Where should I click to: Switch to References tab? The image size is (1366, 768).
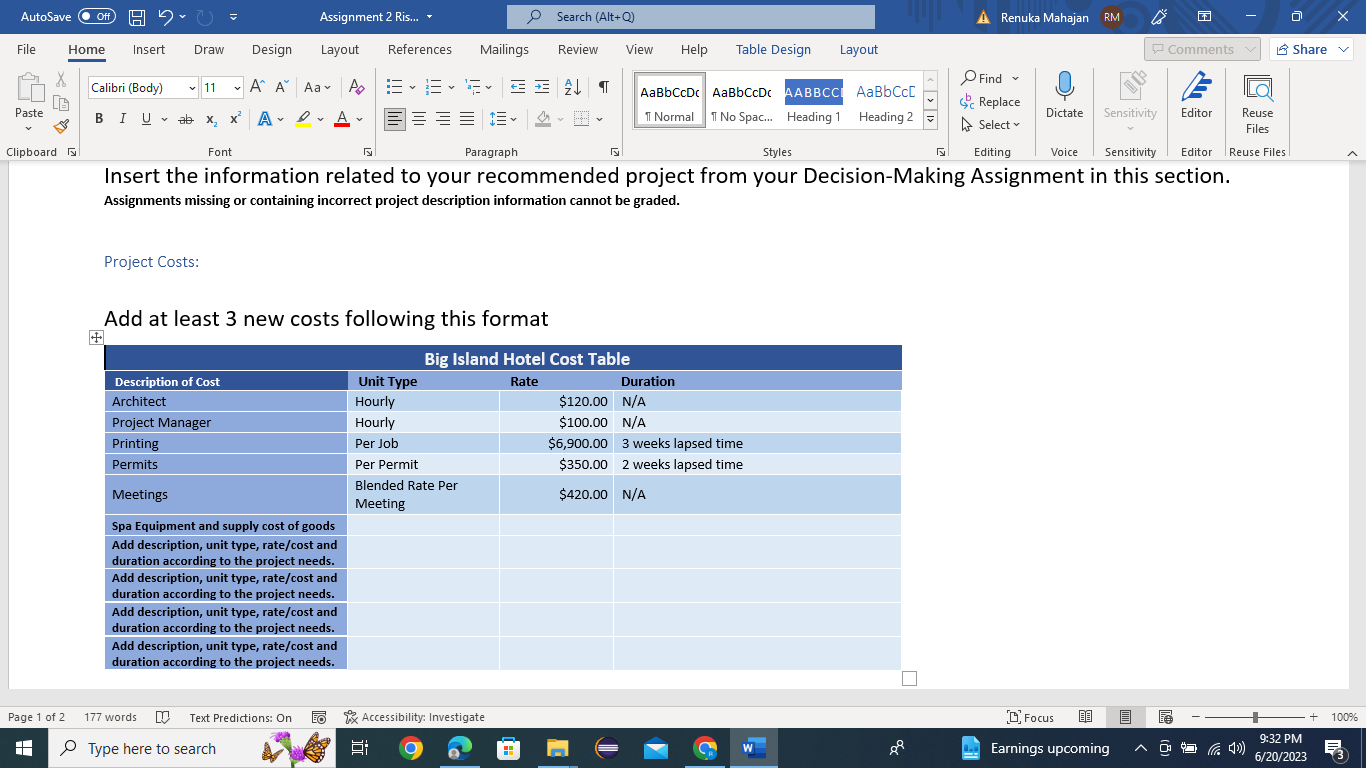point(420,49)
